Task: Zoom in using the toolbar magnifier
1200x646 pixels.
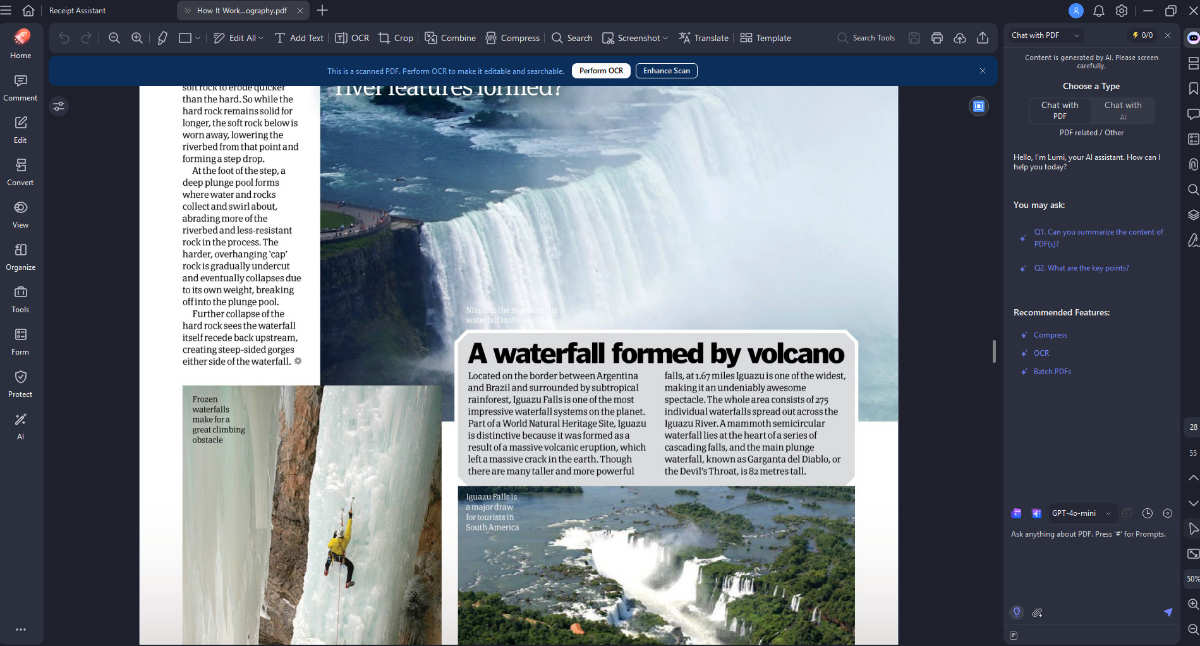Action: point(137,38)
